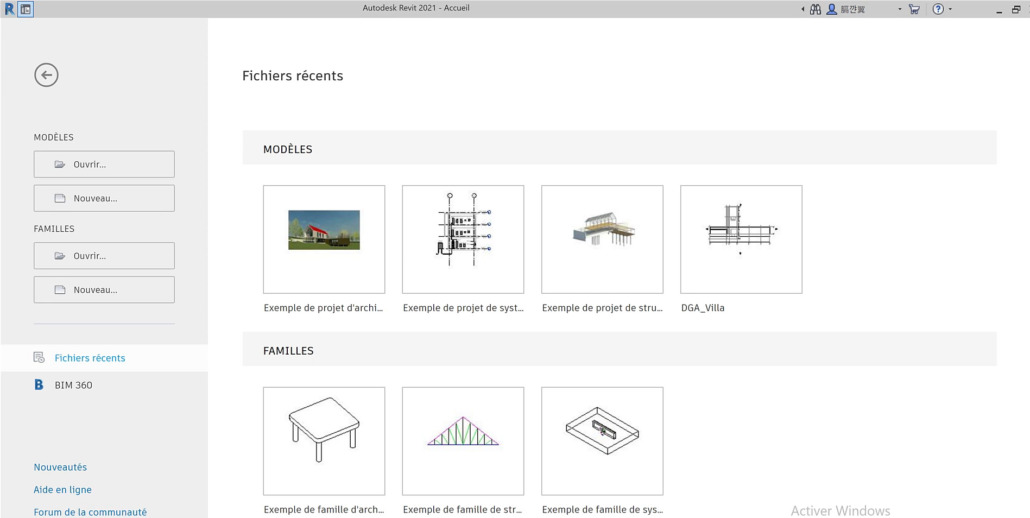Image resolution: width=1030 pixels, height=518 pixels.
Task: Click the 'DGA_Villa' file name
Action: 703,308
